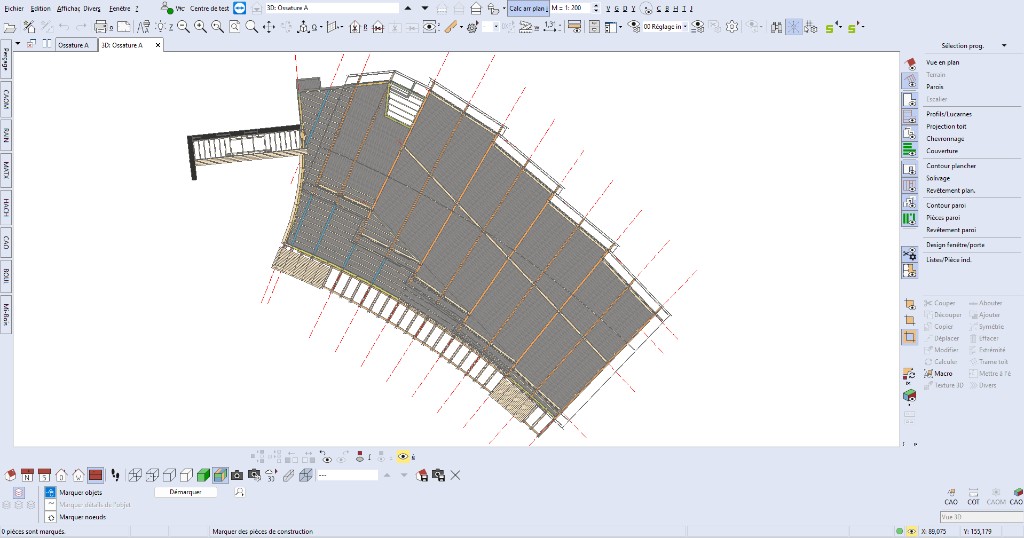This screenshot has height=538, width=1024.
Task: Select the green solid cube display mode
Action: pyautogui.click(x=203, y=475)
